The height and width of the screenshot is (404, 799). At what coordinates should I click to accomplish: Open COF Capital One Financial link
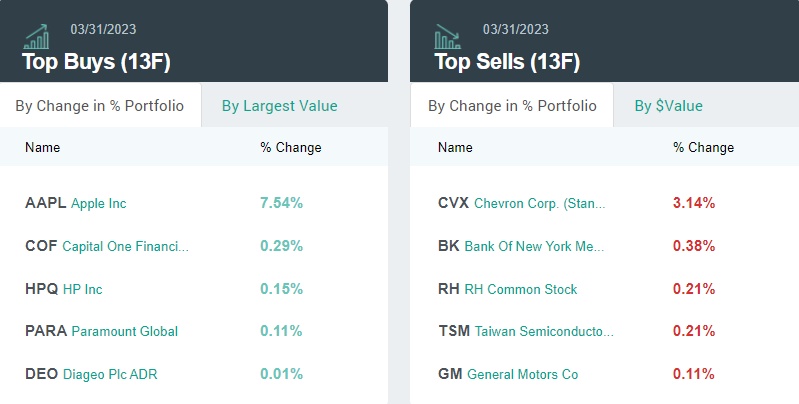tap(107, 246)
